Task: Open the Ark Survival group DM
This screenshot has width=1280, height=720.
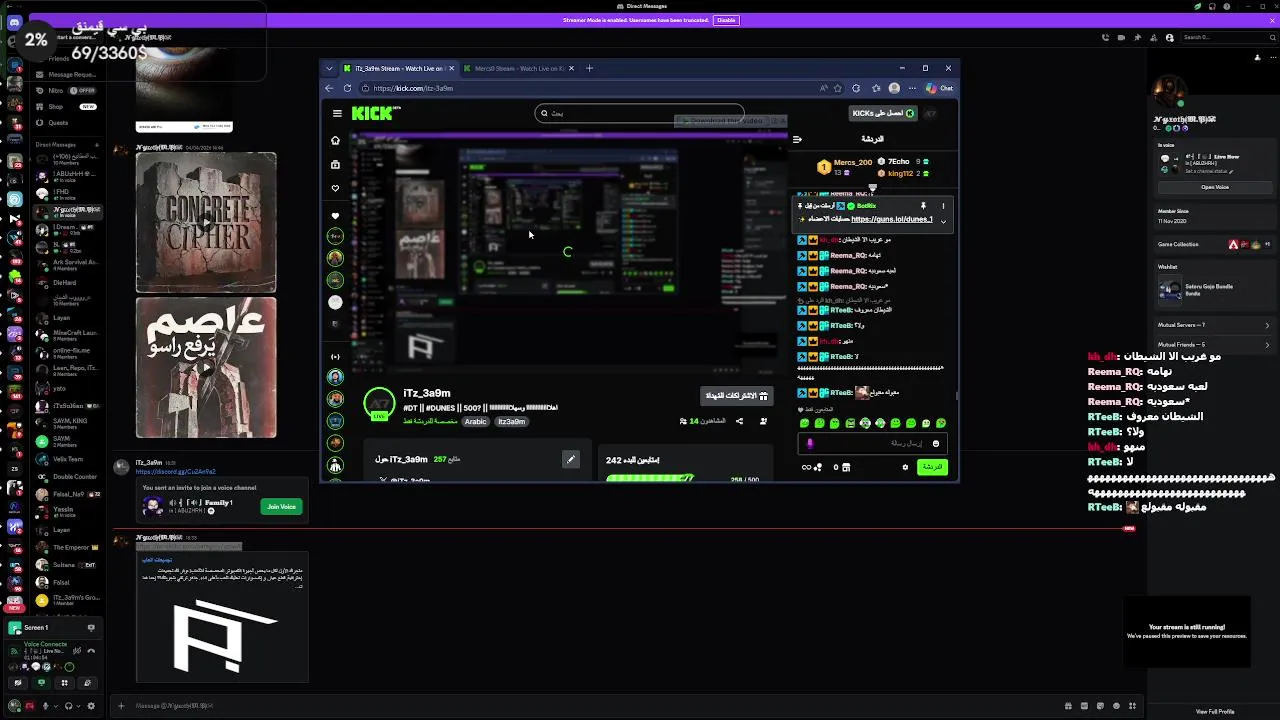Action: [67, 265]
